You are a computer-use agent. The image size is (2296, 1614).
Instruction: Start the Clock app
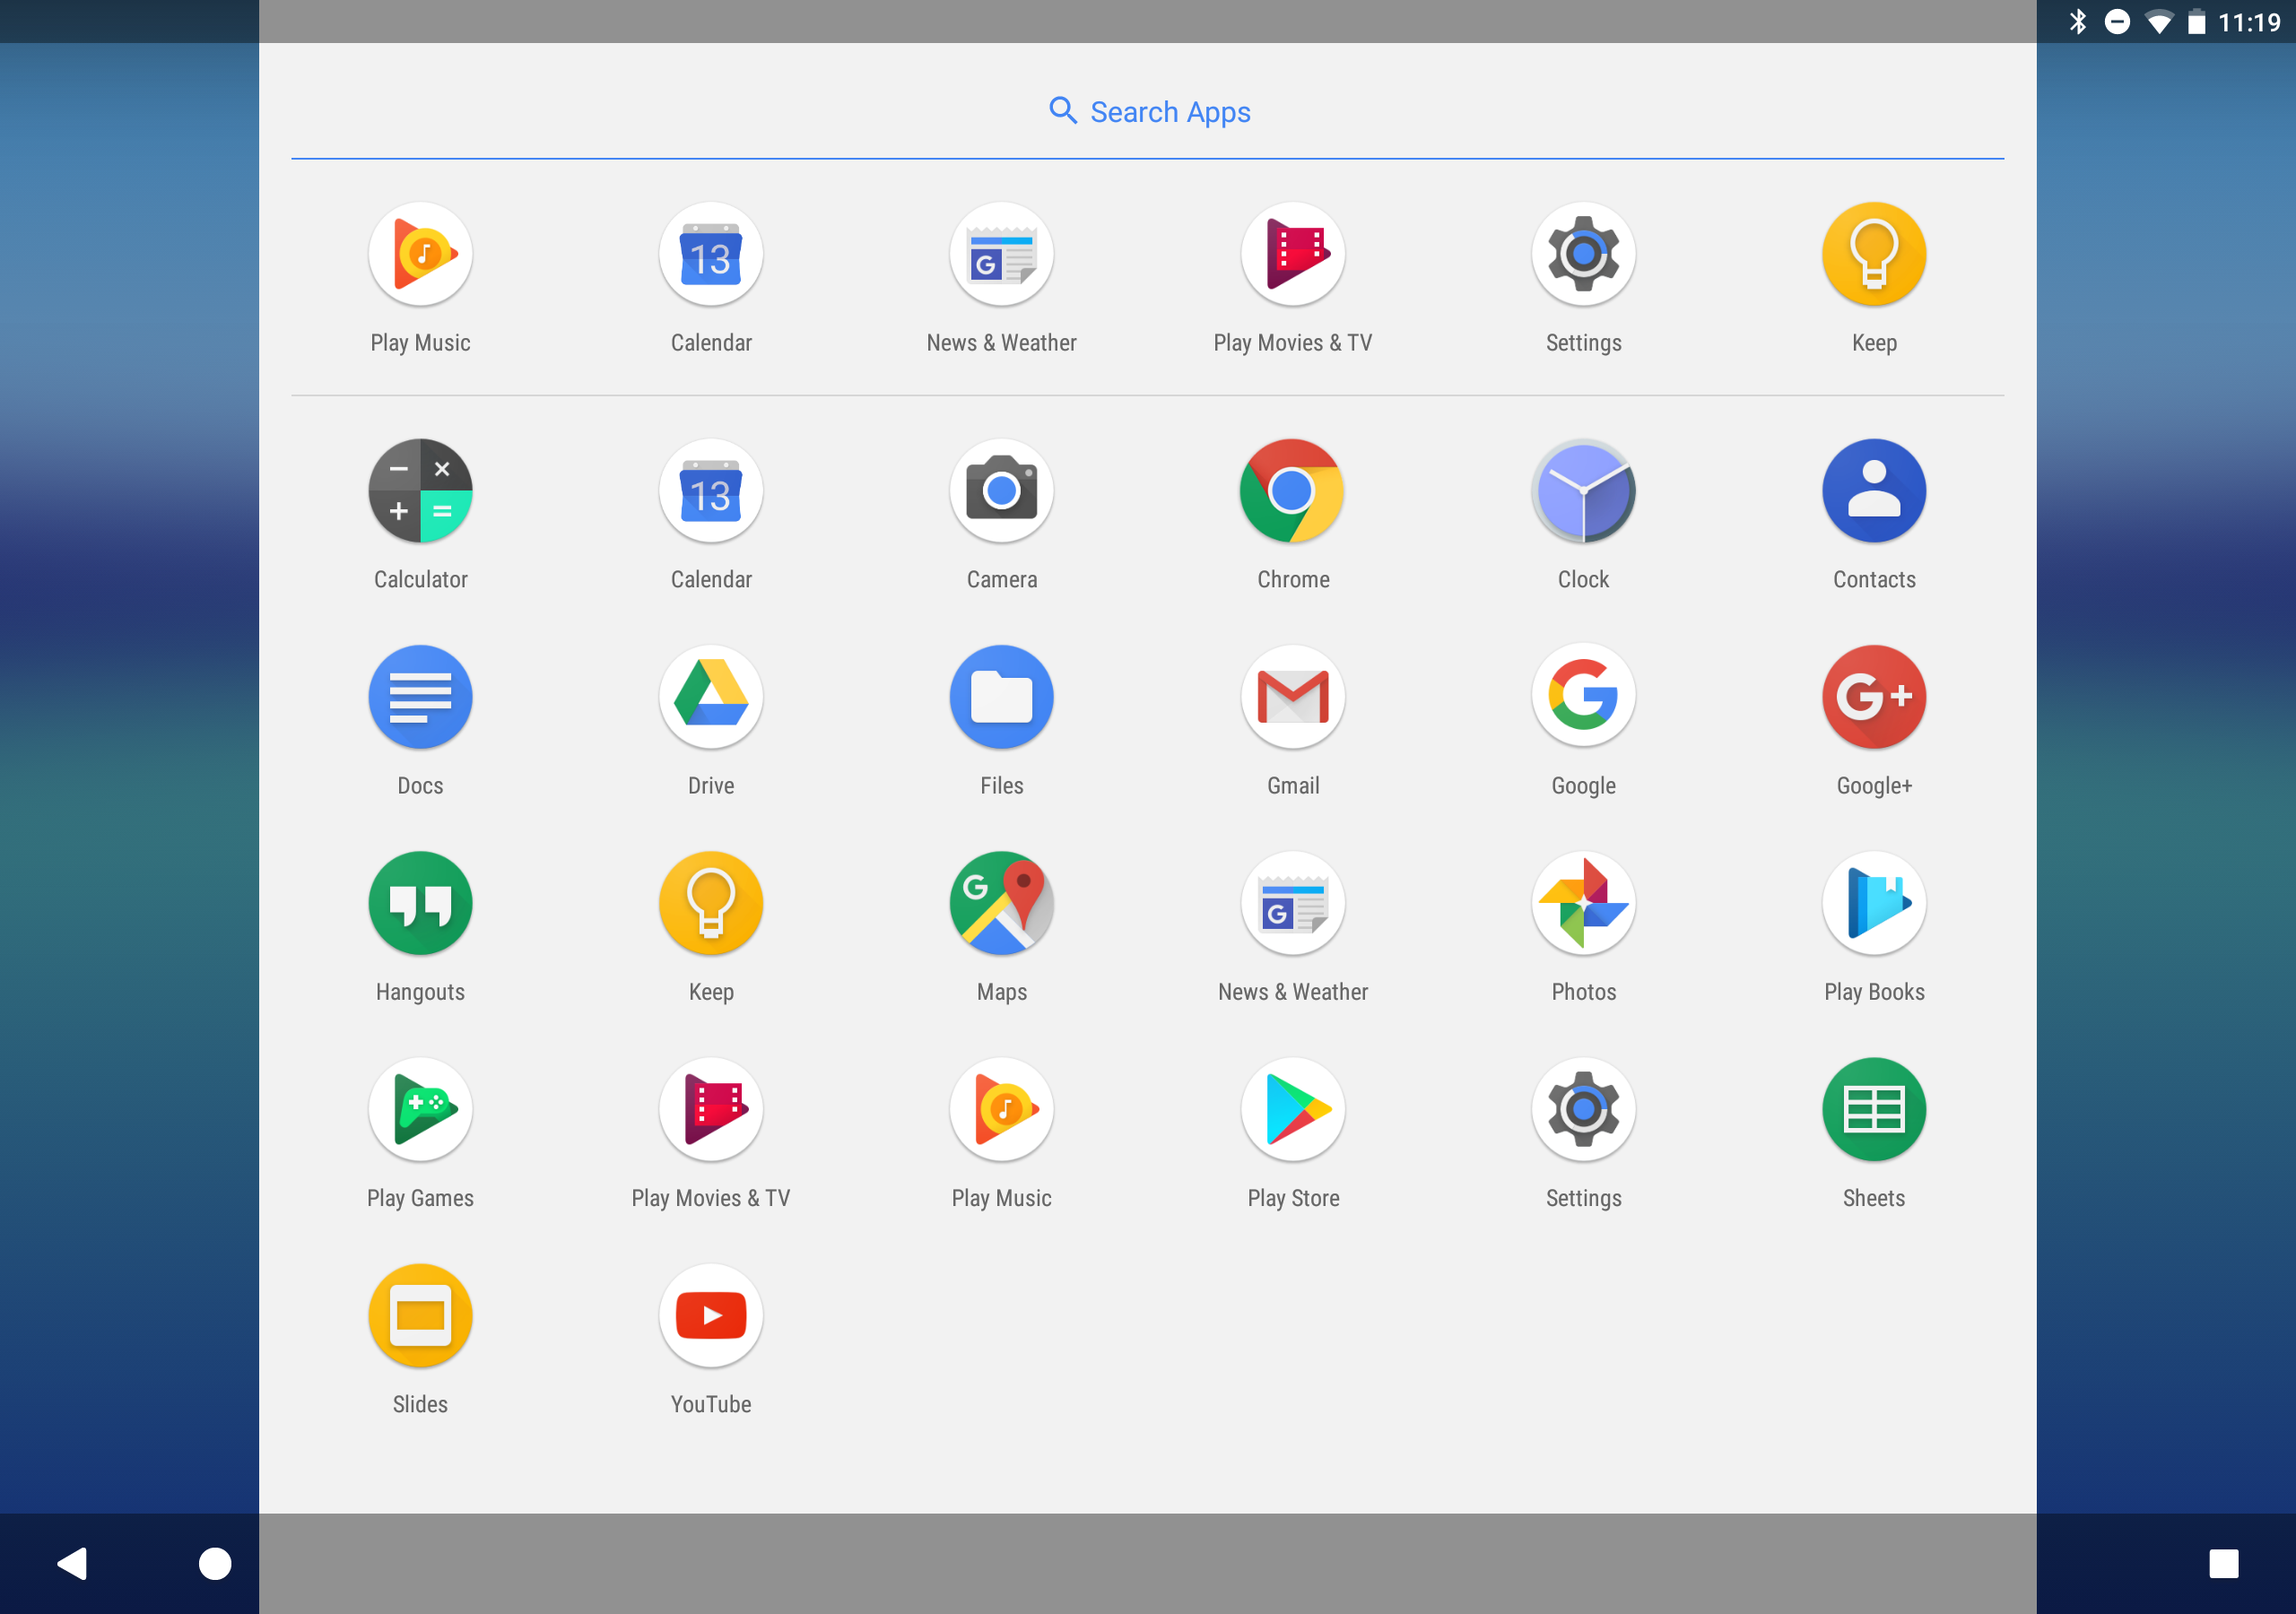click(x=1582, y=491)
